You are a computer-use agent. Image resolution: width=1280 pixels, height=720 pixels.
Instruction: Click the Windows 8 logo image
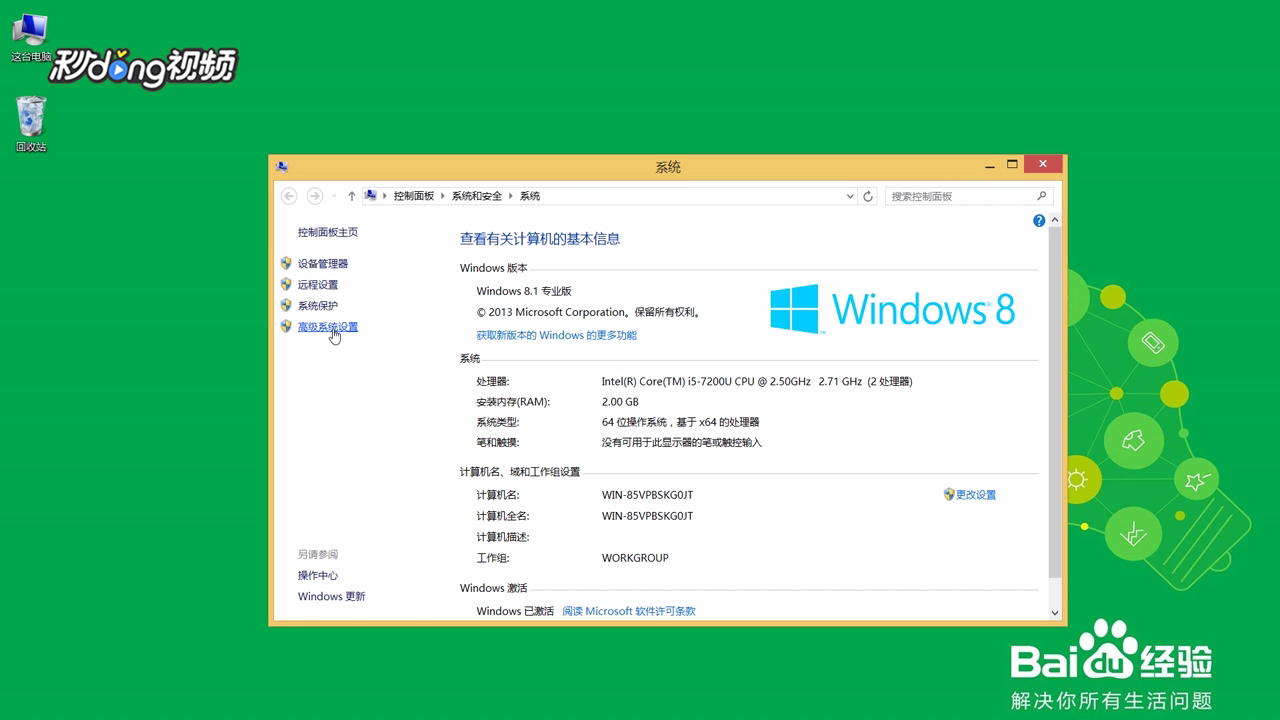(x=892, y=309)
